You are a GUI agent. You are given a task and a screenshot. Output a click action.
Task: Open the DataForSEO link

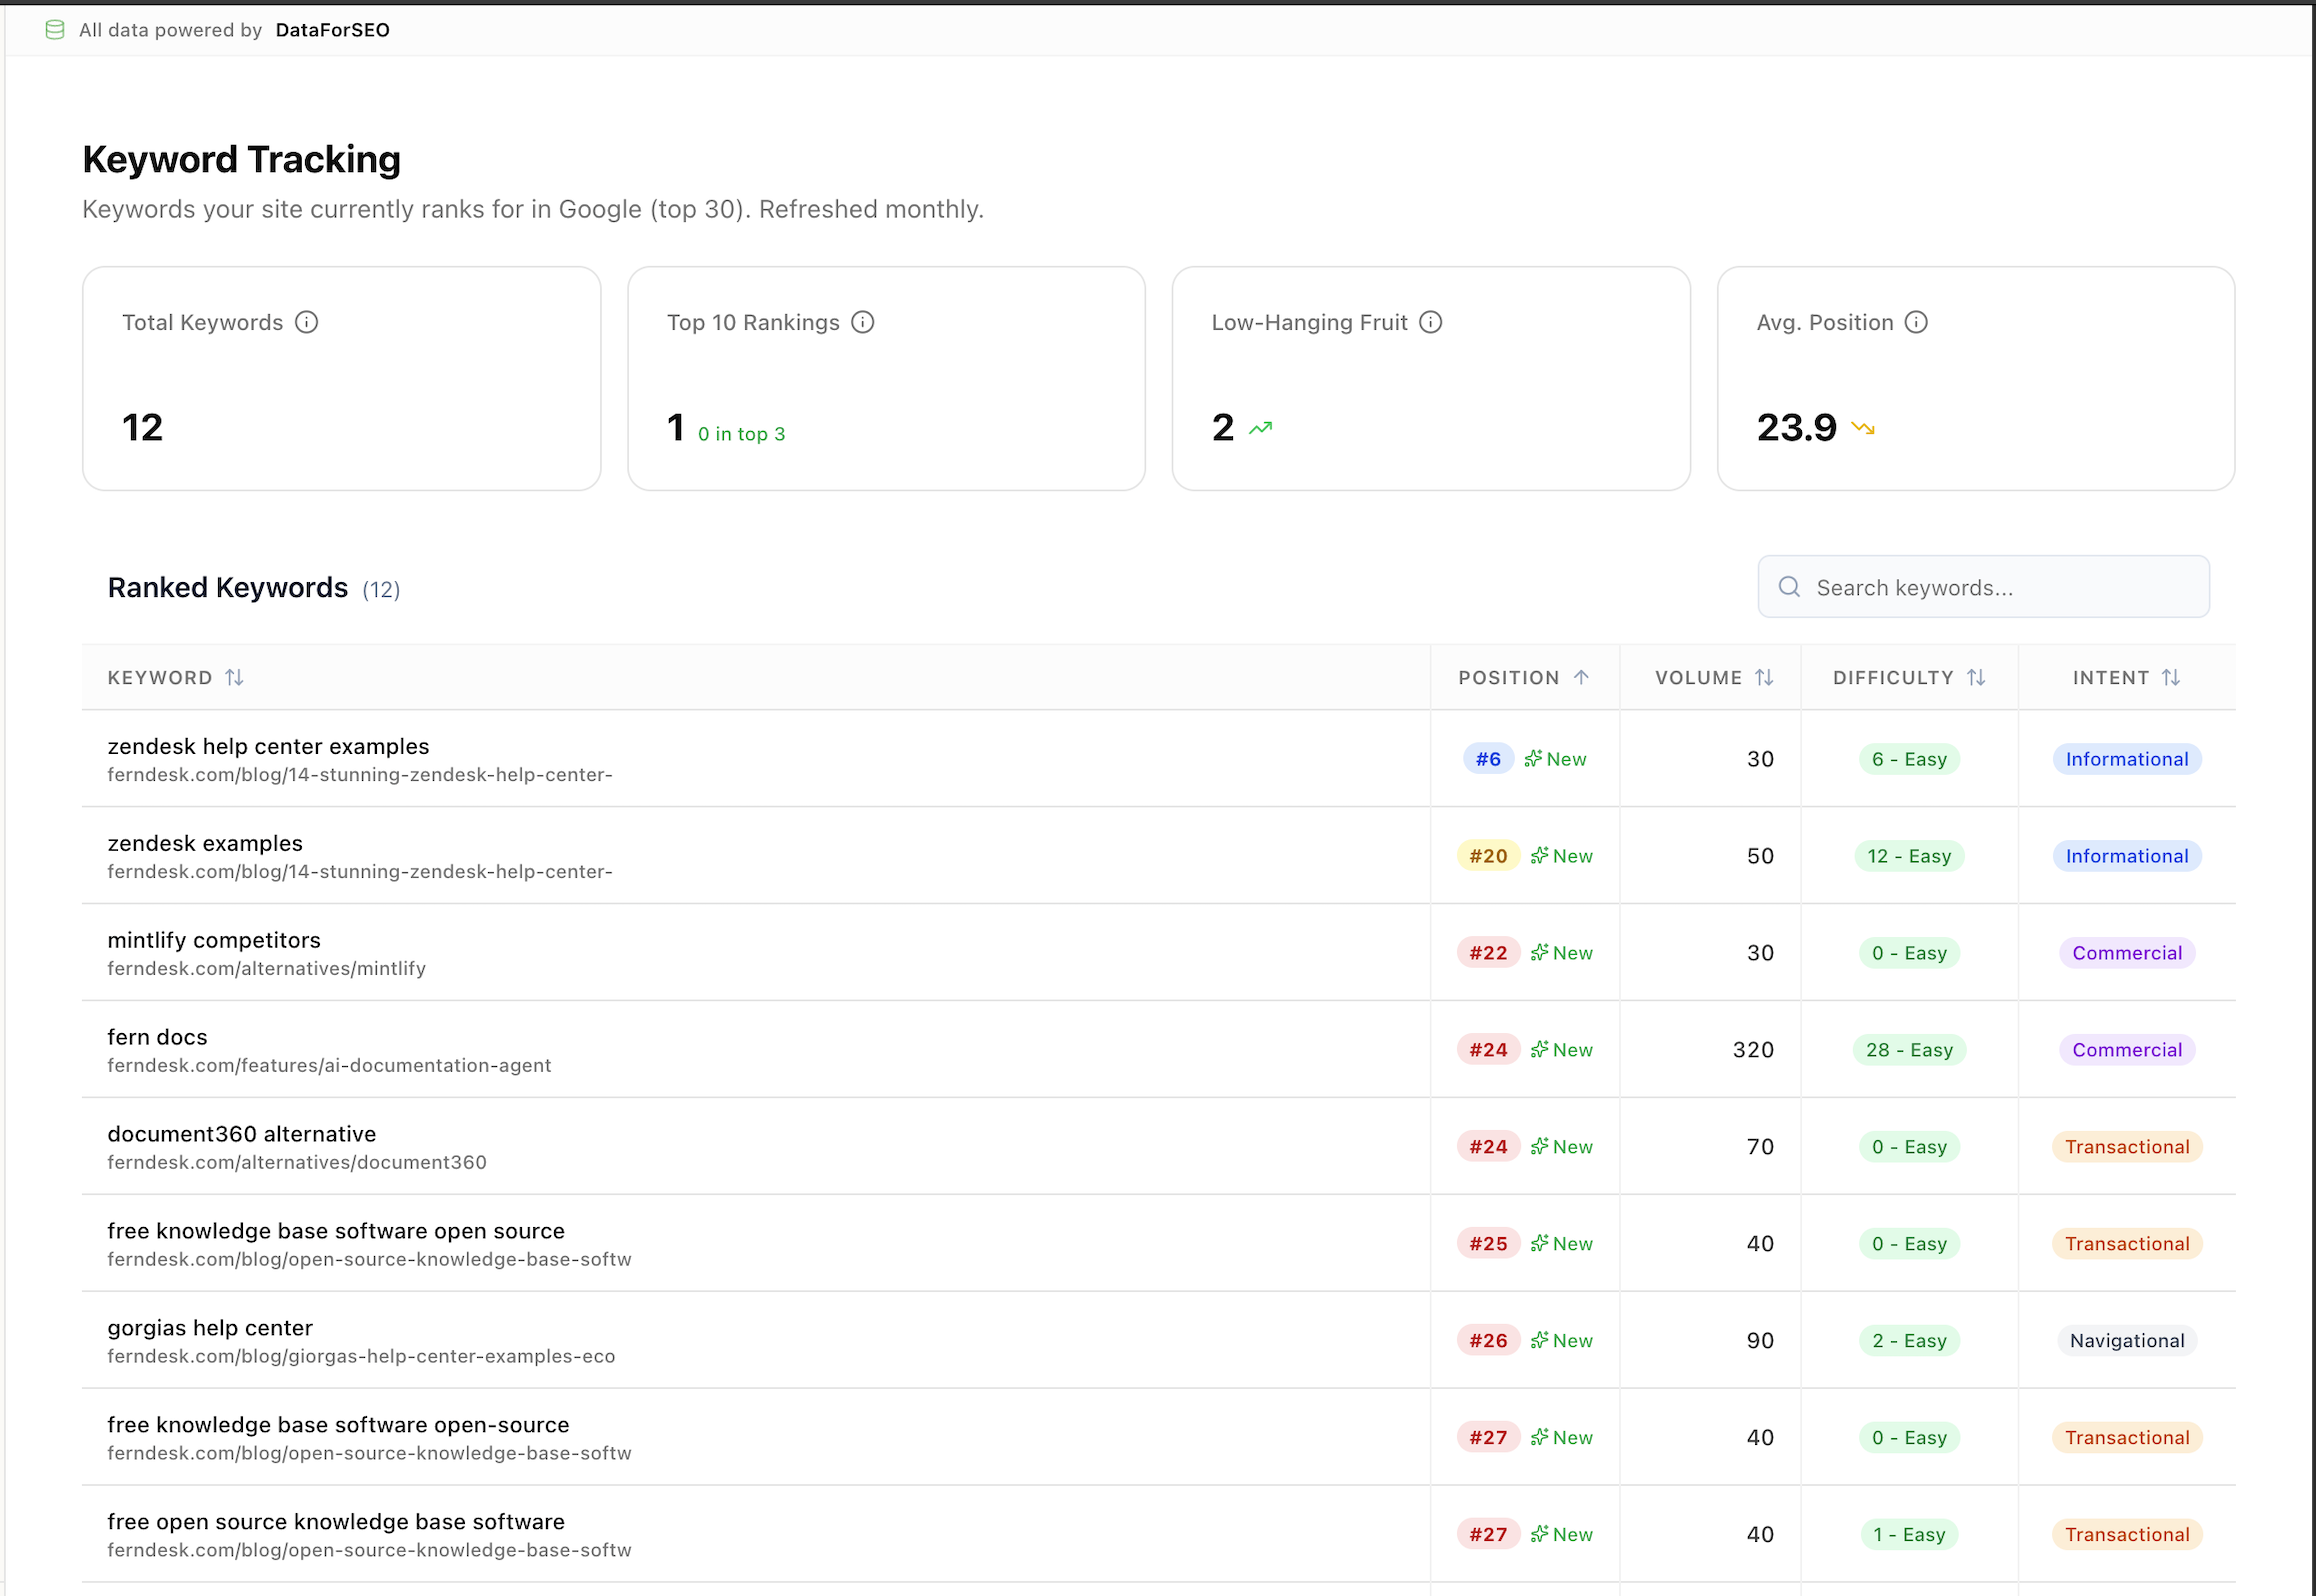click(332, 30)
